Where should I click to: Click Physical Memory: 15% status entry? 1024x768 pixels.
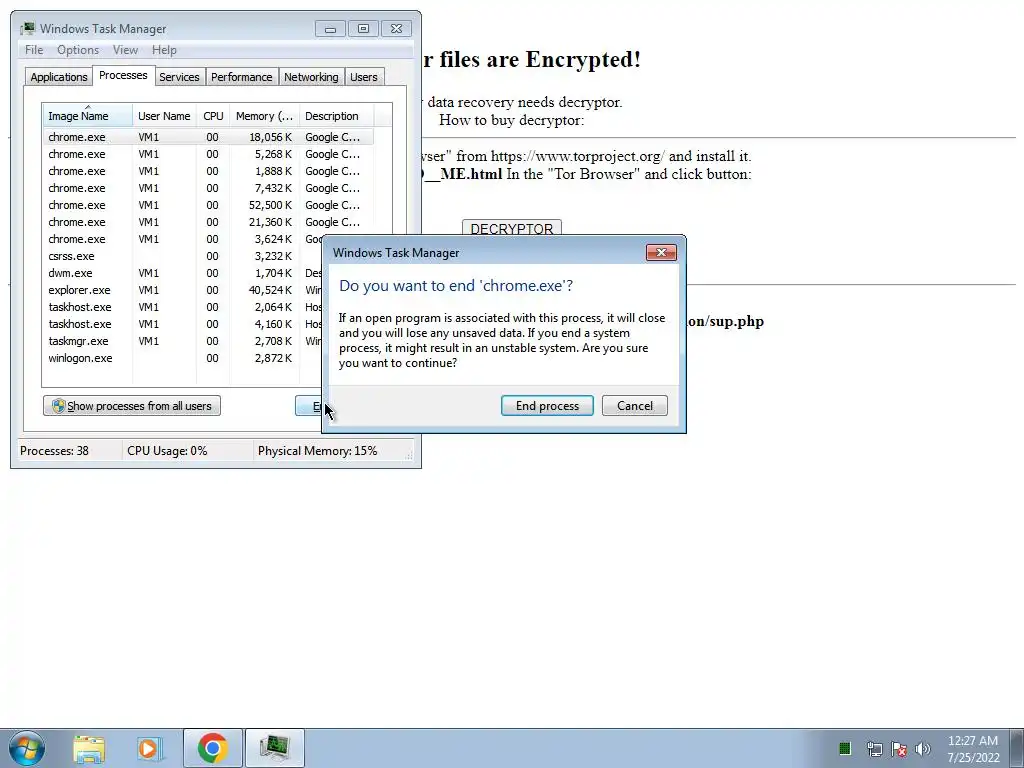tap(317, 451)
